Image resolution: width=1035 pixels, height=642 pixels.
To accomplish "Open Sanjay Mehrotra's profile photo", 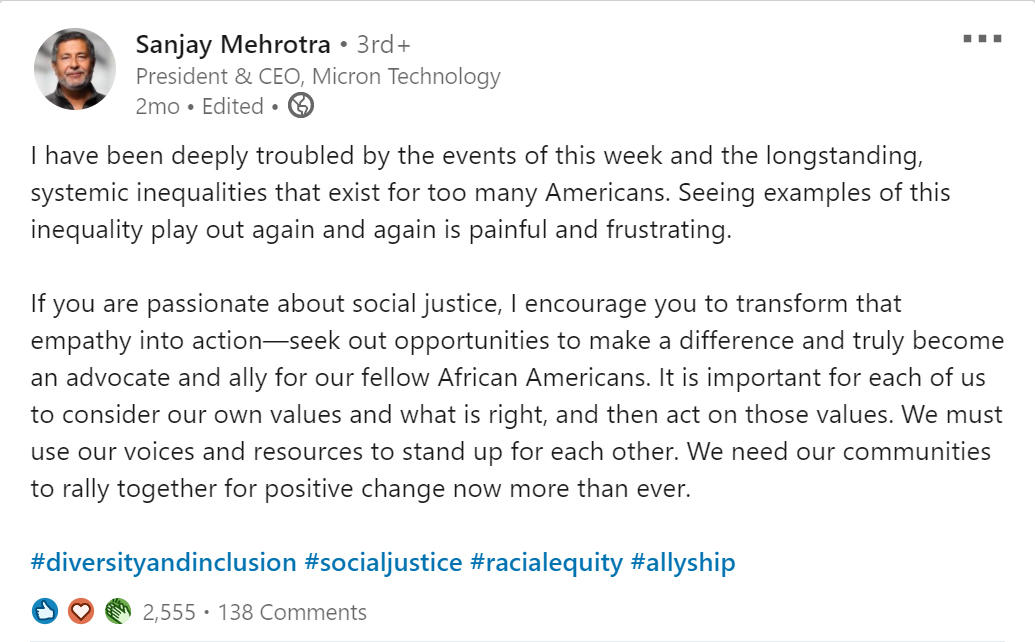I will (x=75, y=69).
